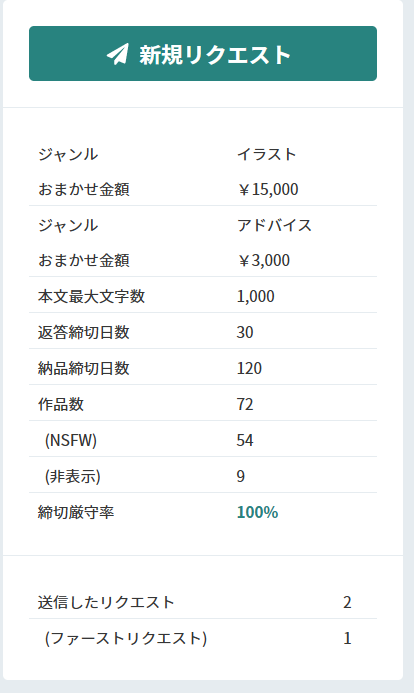This screenshot has height=693, width=414.
Task: Click the (NSFW) works count 54
Action: click(245, 440)
